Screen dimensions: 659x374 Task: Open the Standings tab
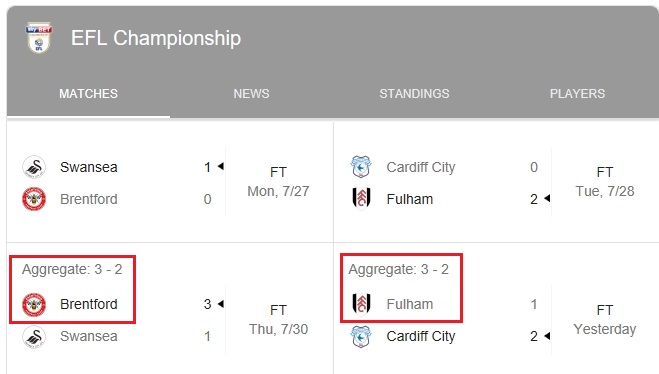(414, 94)
